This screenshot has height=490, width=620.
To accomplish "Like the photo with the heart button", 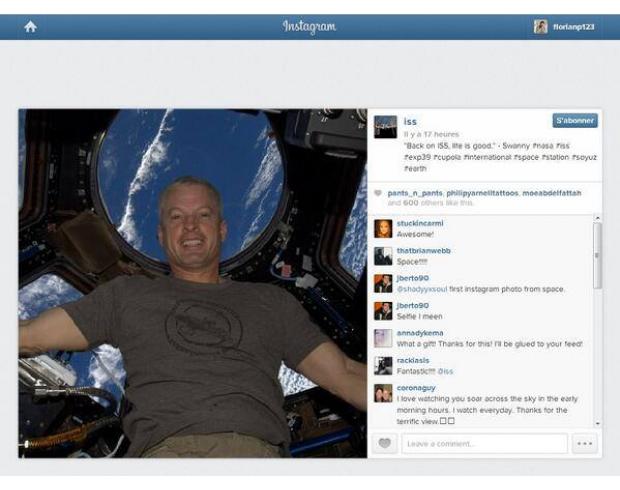I will coord(384,443).
